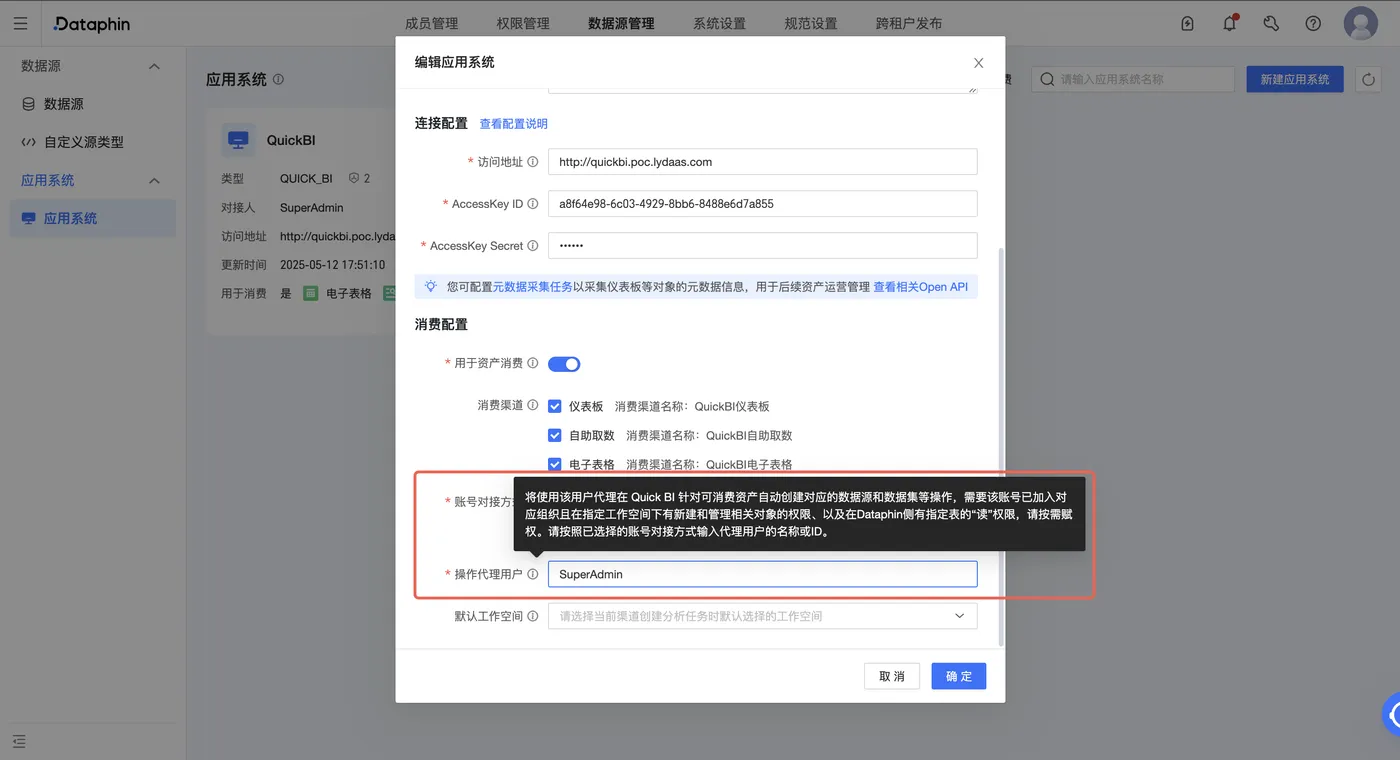The image size is (1400, 760).
Task: Focus the AccessKey ID input field
Action: coord(762,204)
